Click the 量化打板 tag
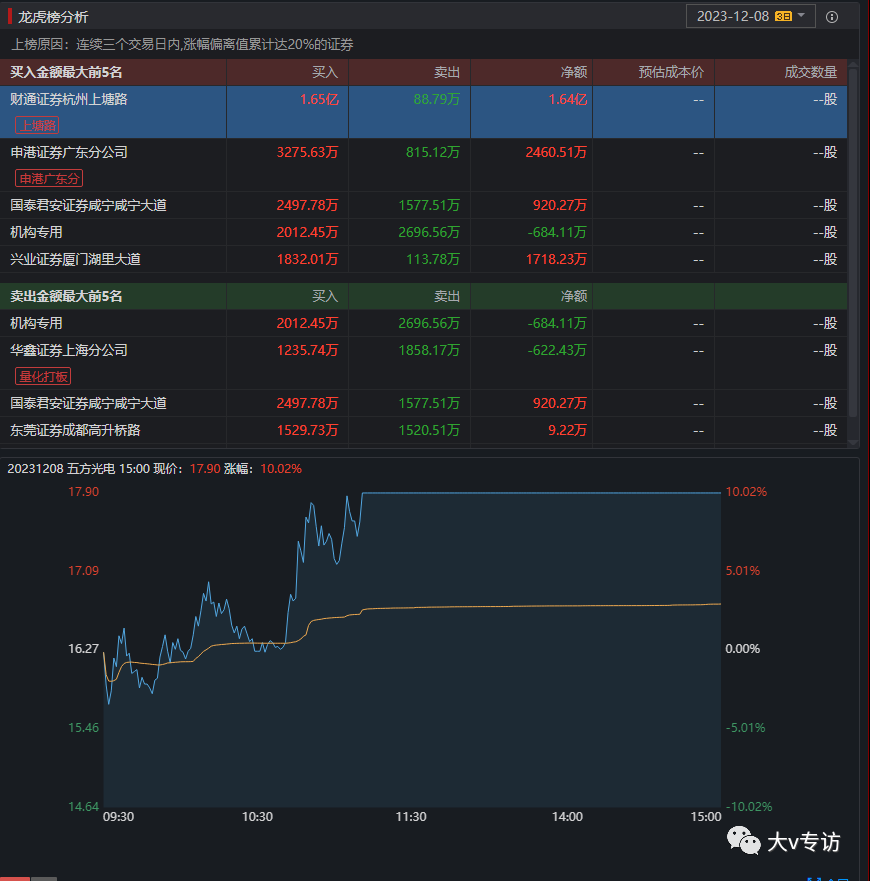Screen dimensions: 870x881 tap(43, 376)
